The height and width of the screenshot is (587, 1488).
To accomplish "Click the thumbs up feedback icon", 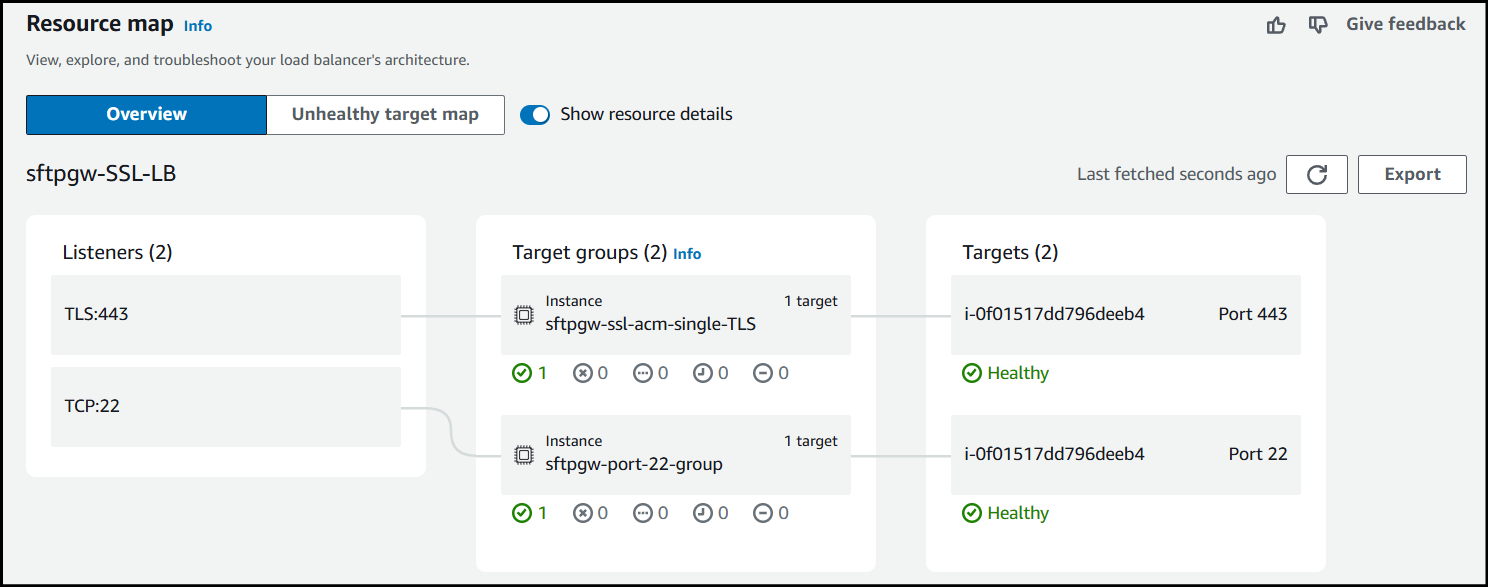I will [1276, 25].
